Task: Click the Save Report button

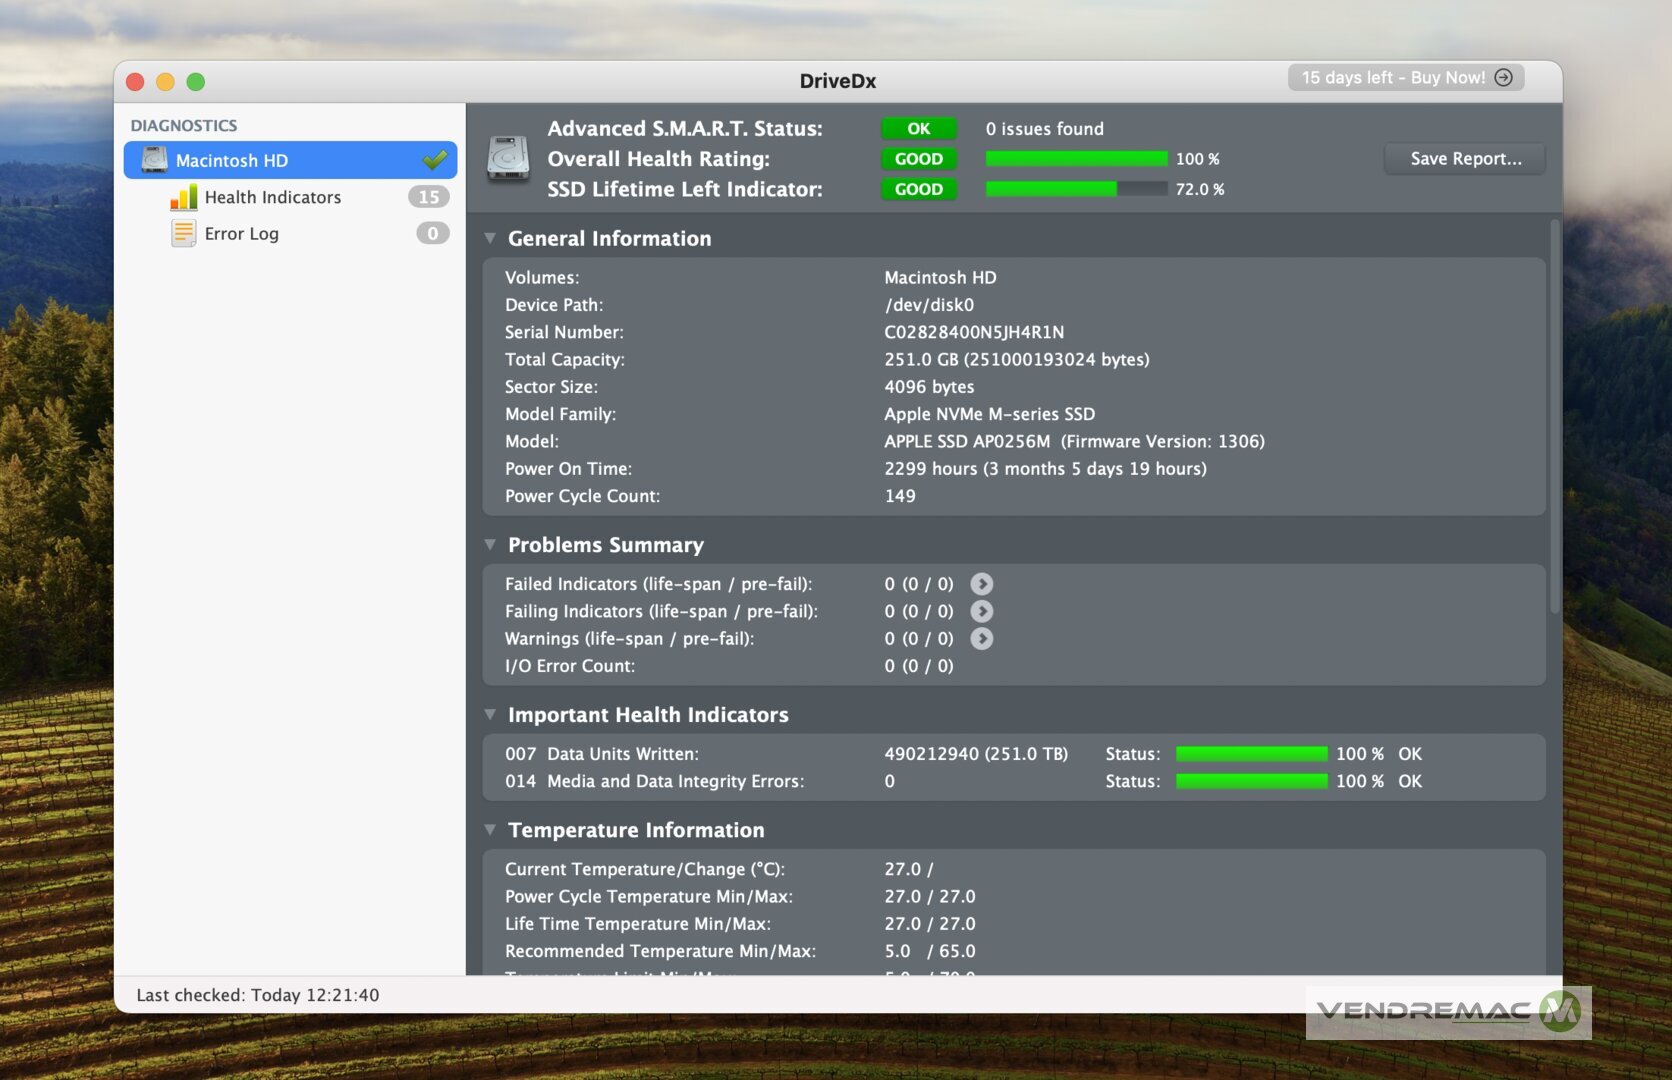Action: 1464,159
